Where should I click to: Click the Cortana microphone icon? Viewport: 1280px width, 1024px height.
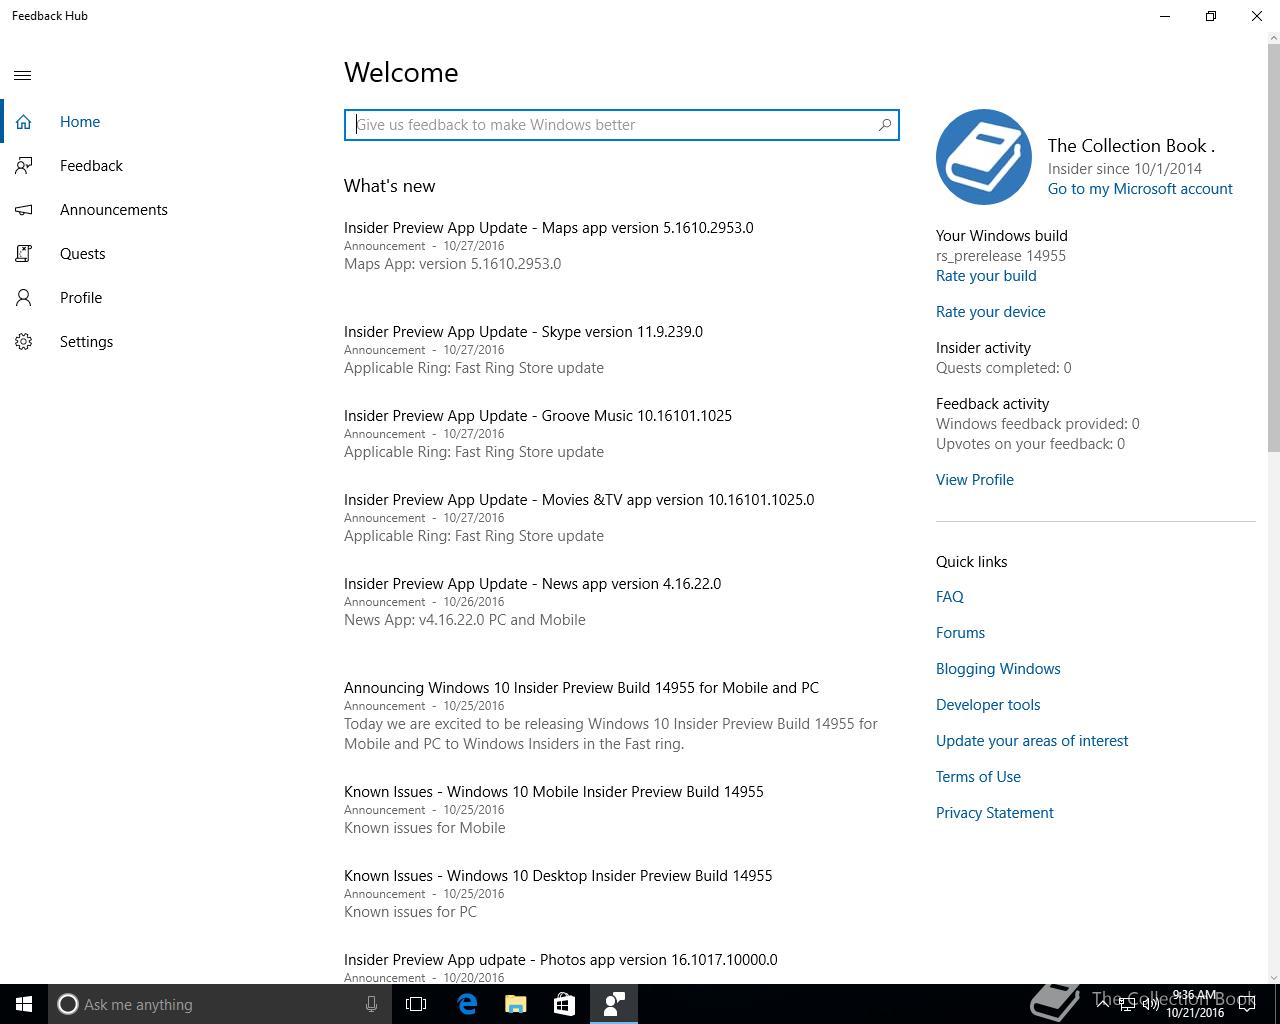[371, 1004]
